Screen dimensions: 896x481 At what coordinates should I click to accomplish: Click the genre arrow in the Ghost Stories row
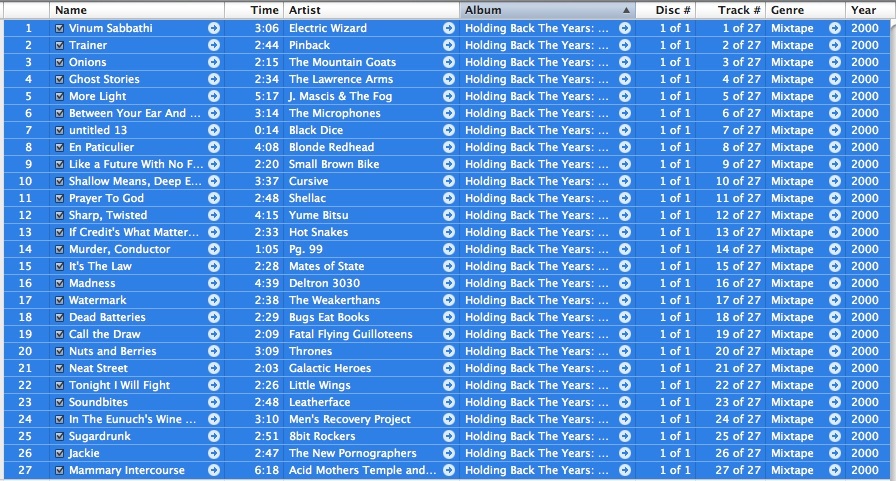pyautogui.click(x=834, y=79)
